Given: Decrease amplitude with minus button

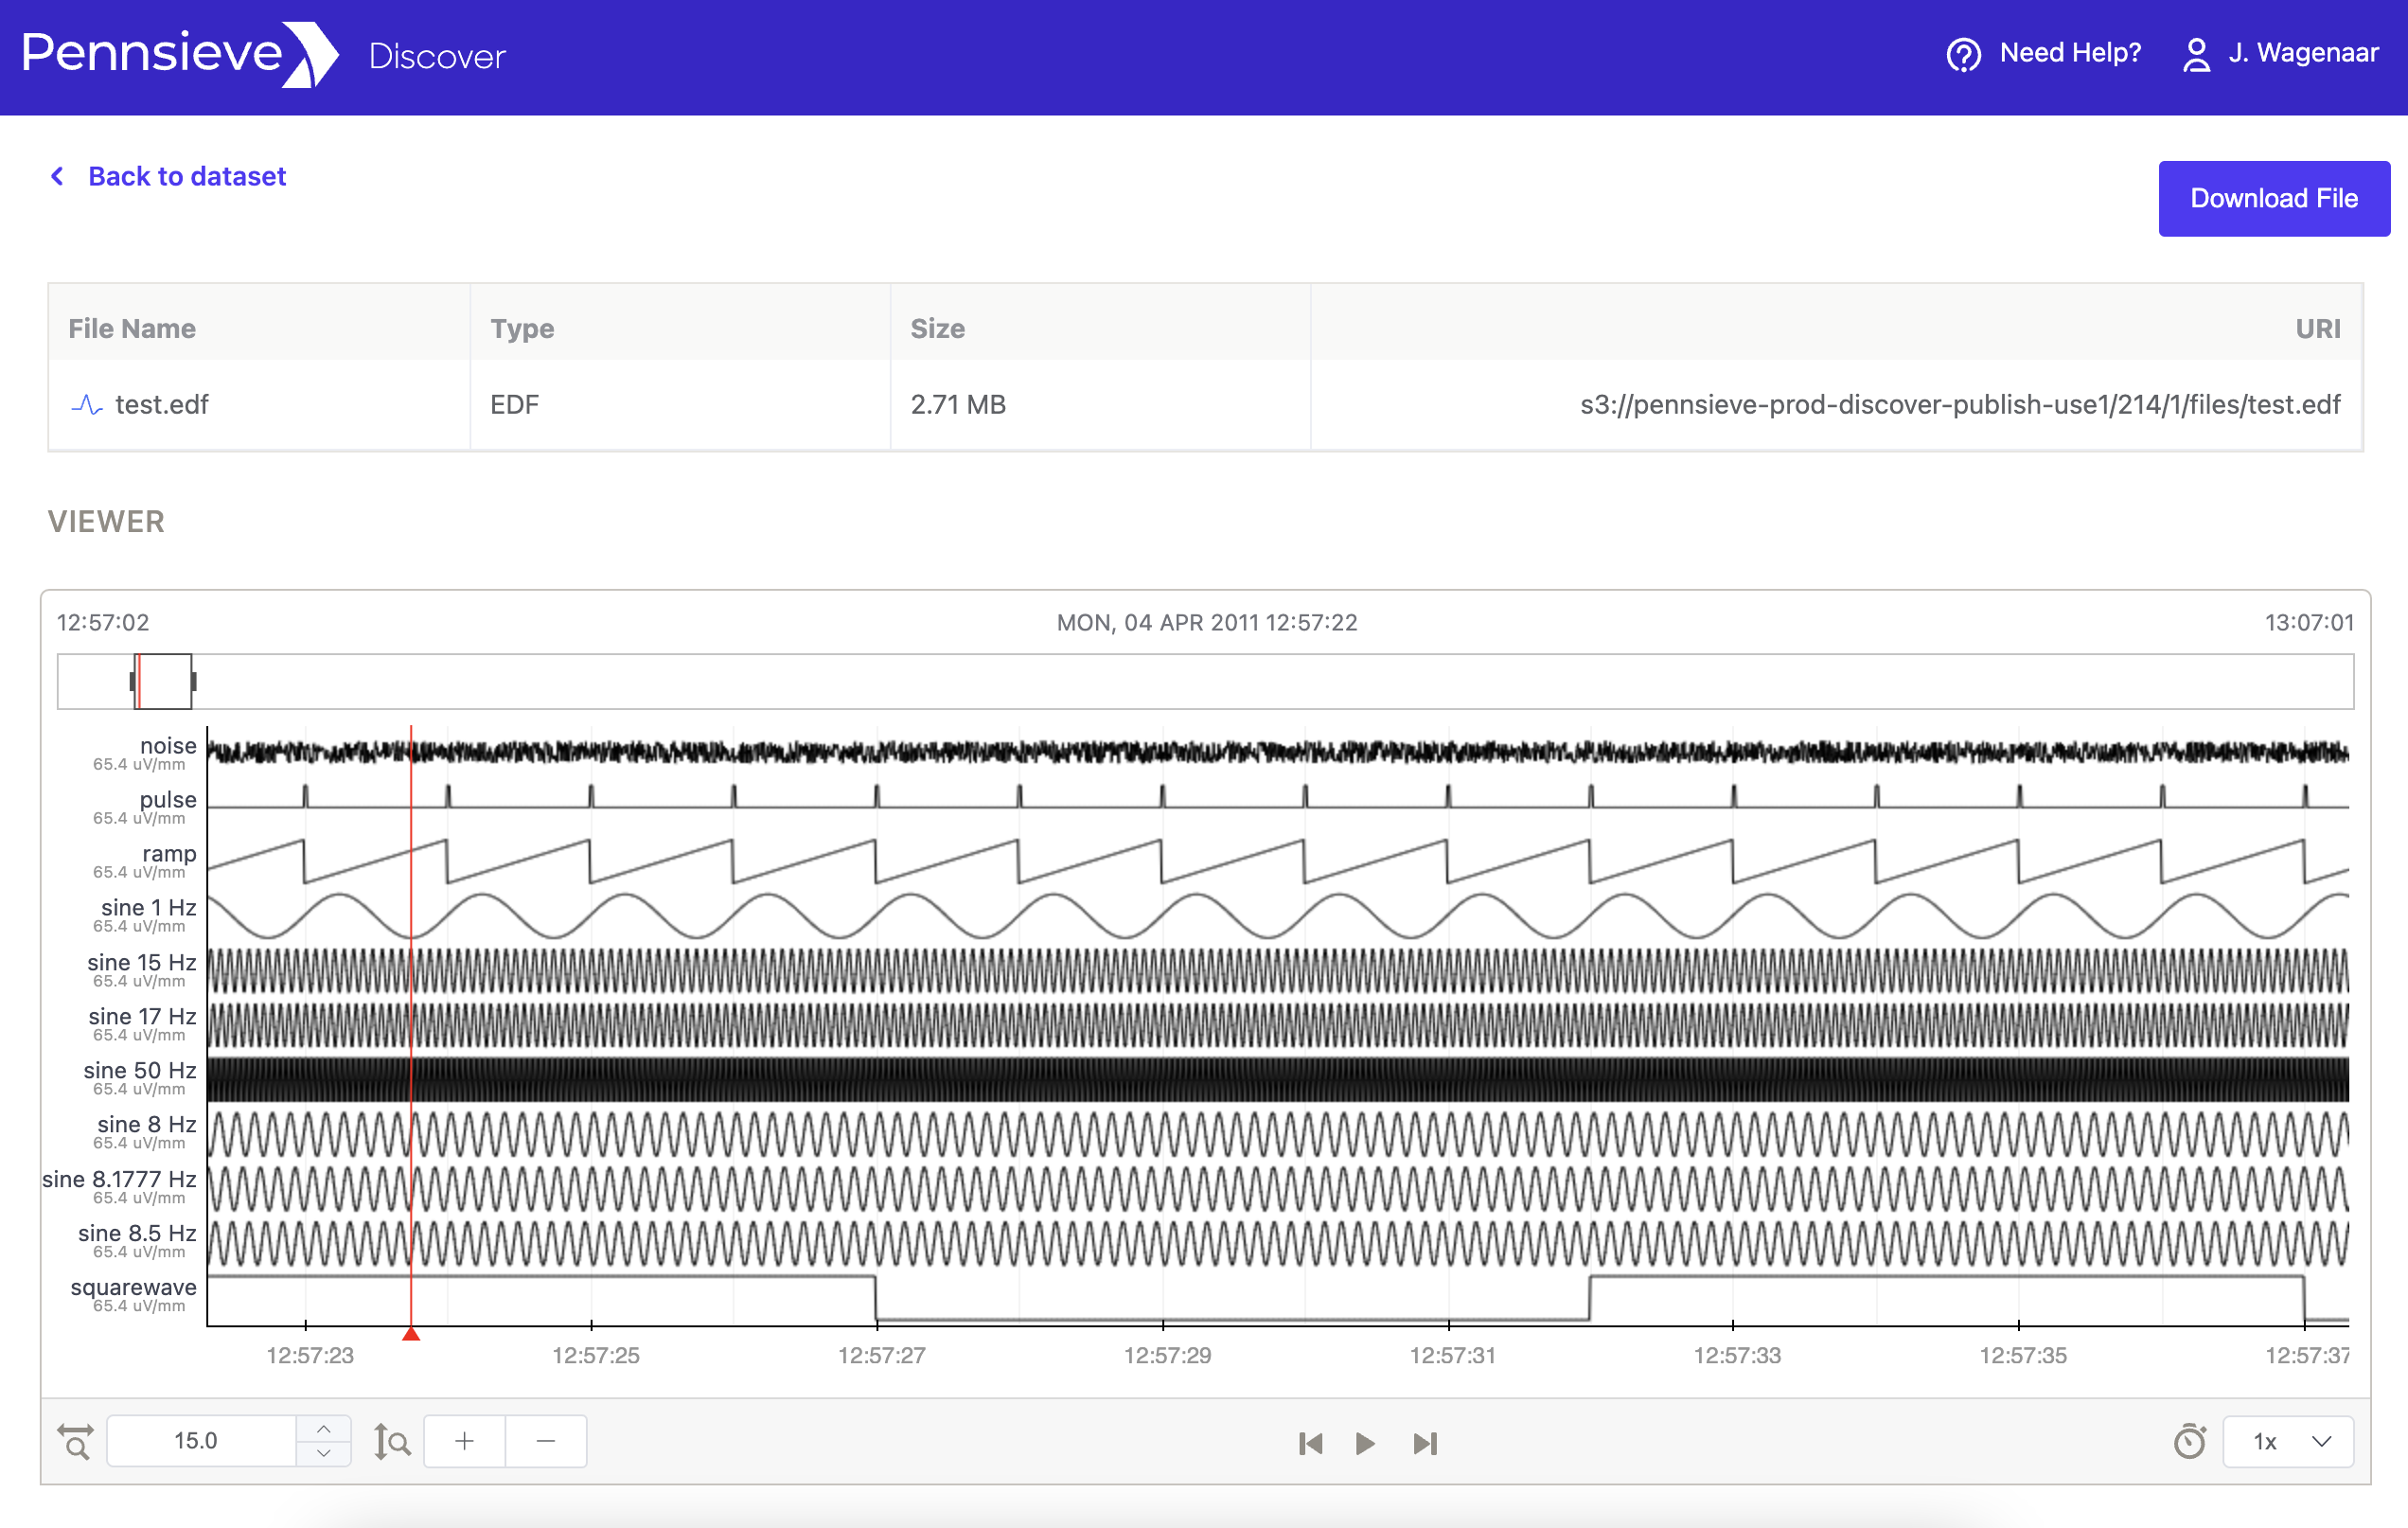Looking at the screenshot, I should click(x=545, y=1441).
